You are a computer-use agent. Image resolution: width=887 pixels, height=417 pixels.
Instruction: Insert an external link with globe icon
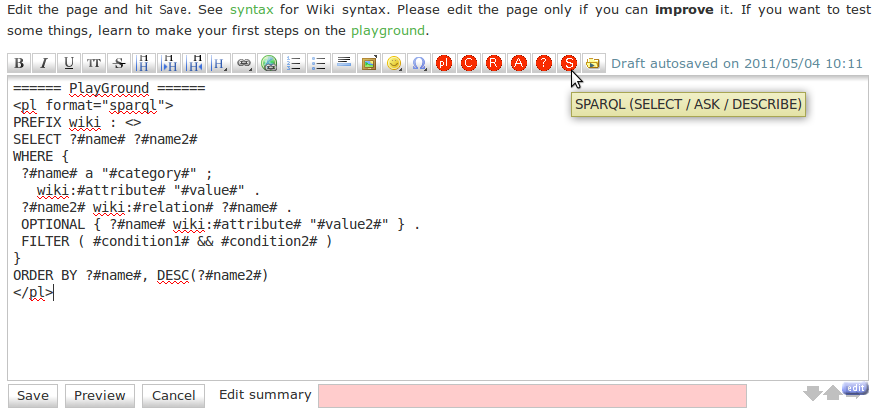[269, 63]
